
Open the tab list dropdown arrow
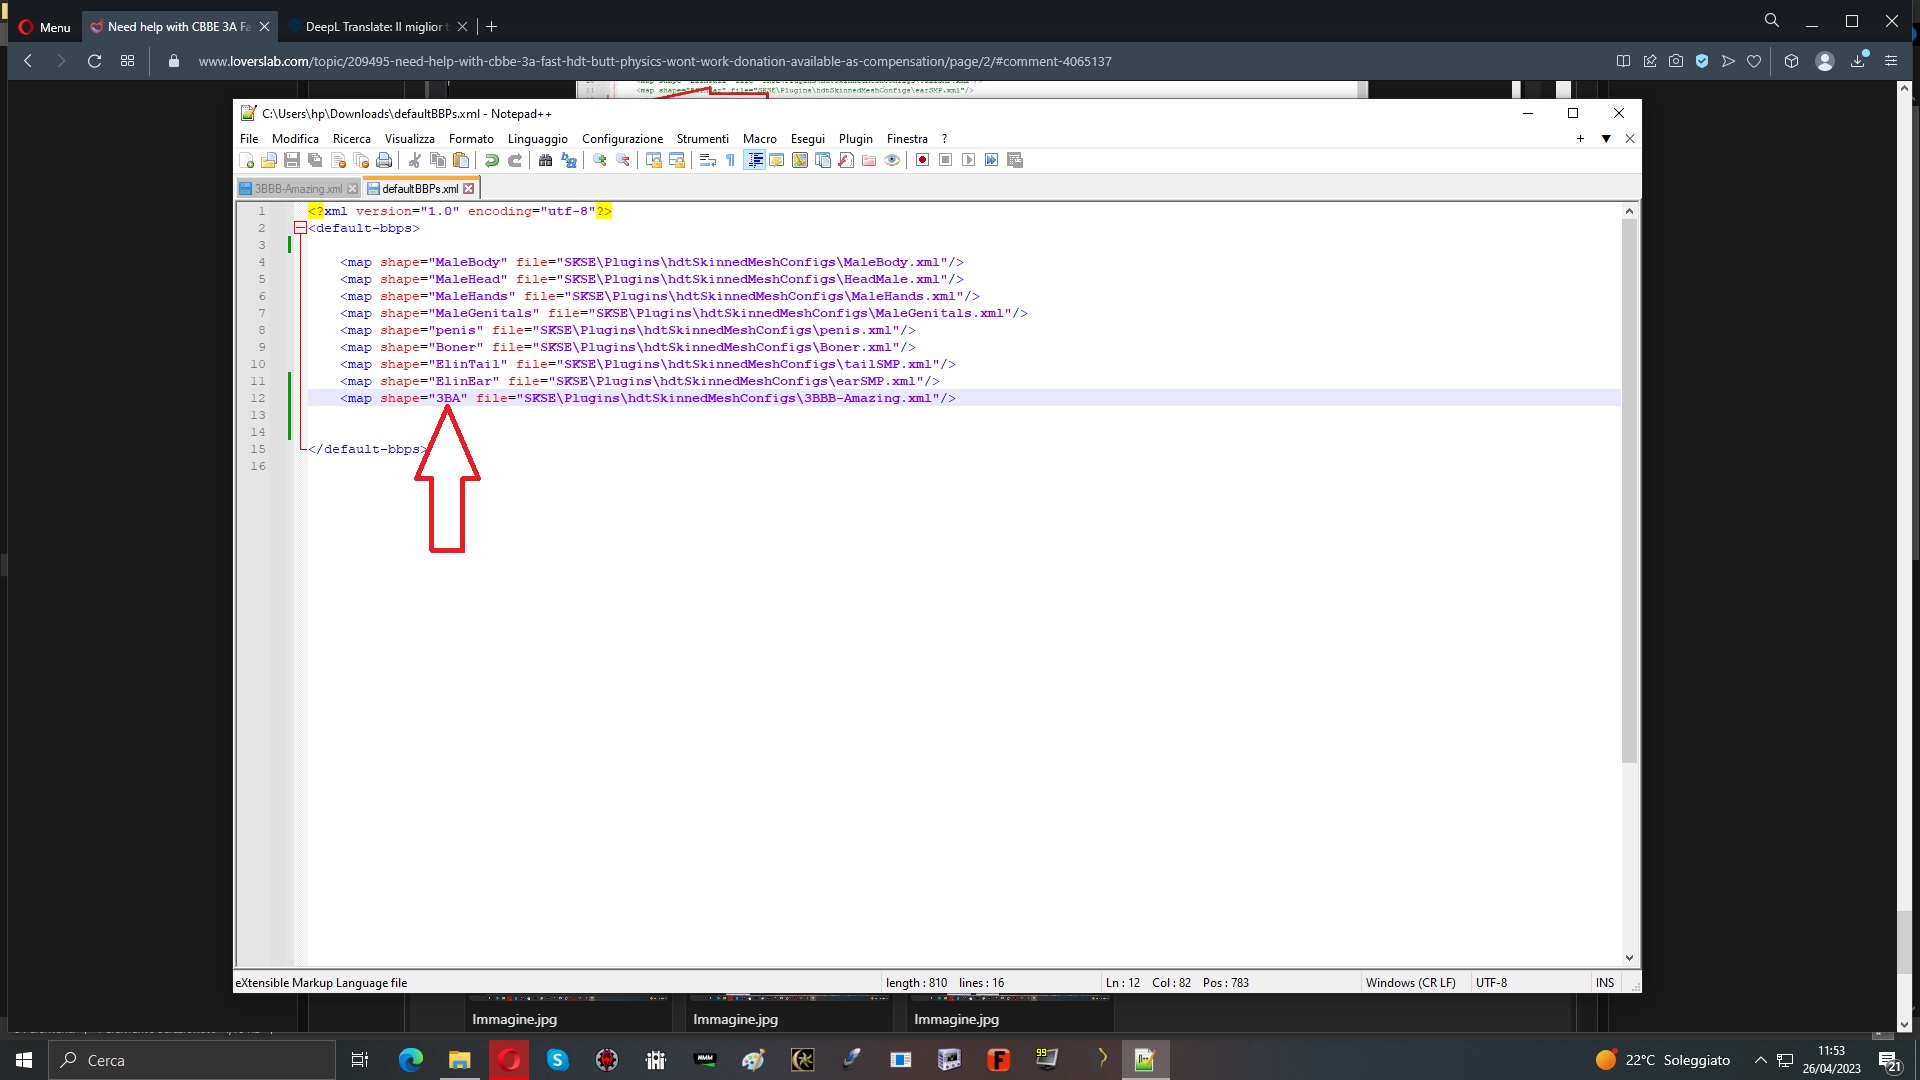(1606, 139)
